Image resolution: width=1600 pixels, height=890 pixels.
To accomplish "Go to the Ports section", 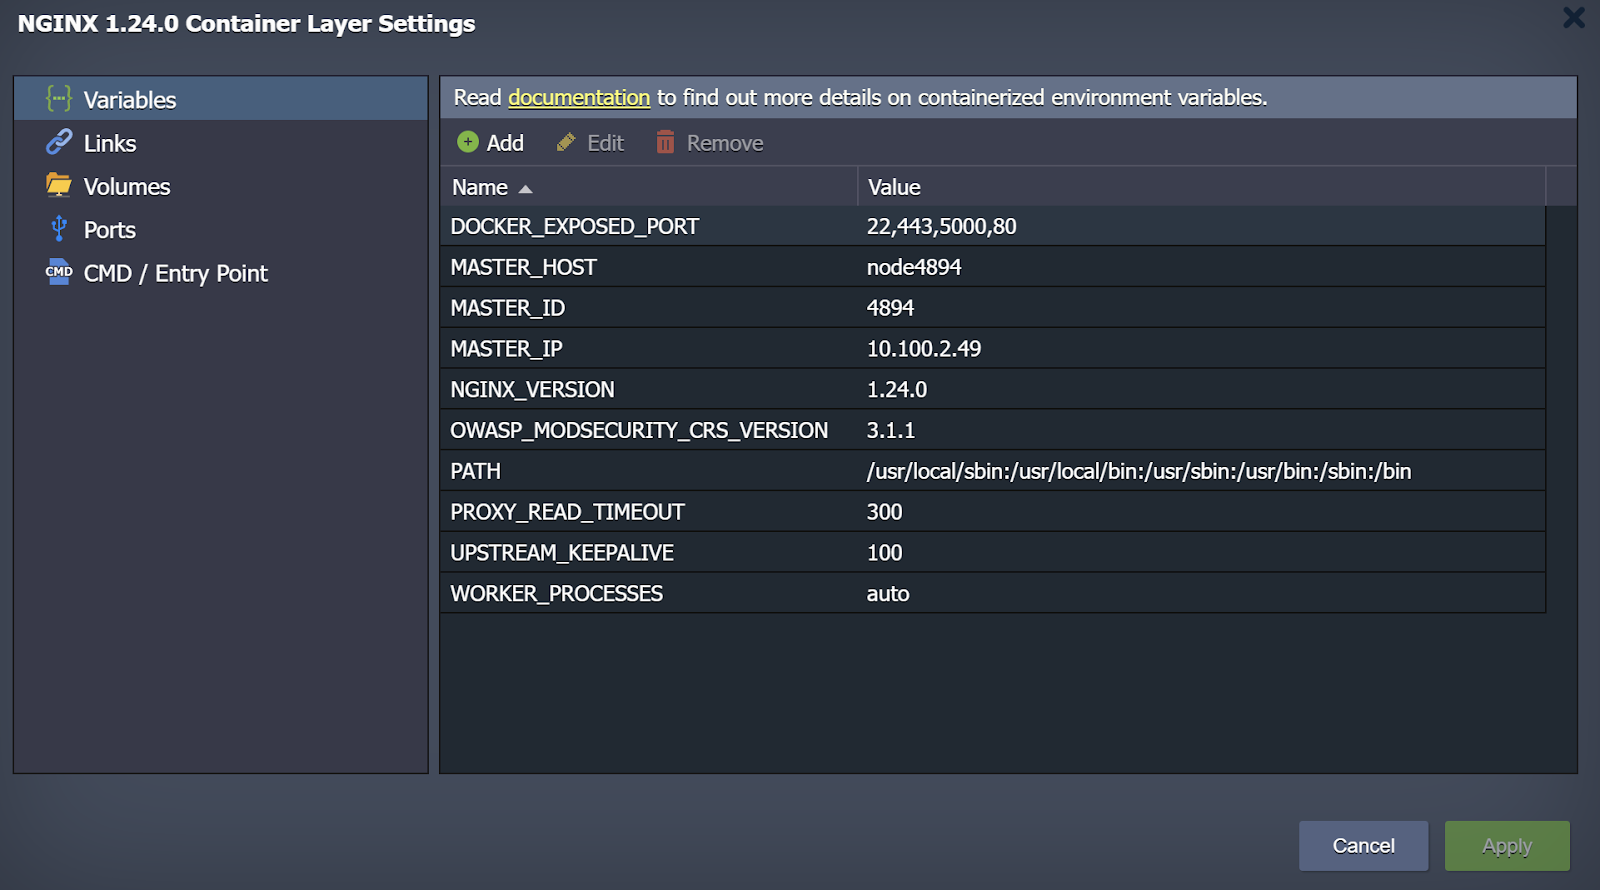I will (221, 229).
